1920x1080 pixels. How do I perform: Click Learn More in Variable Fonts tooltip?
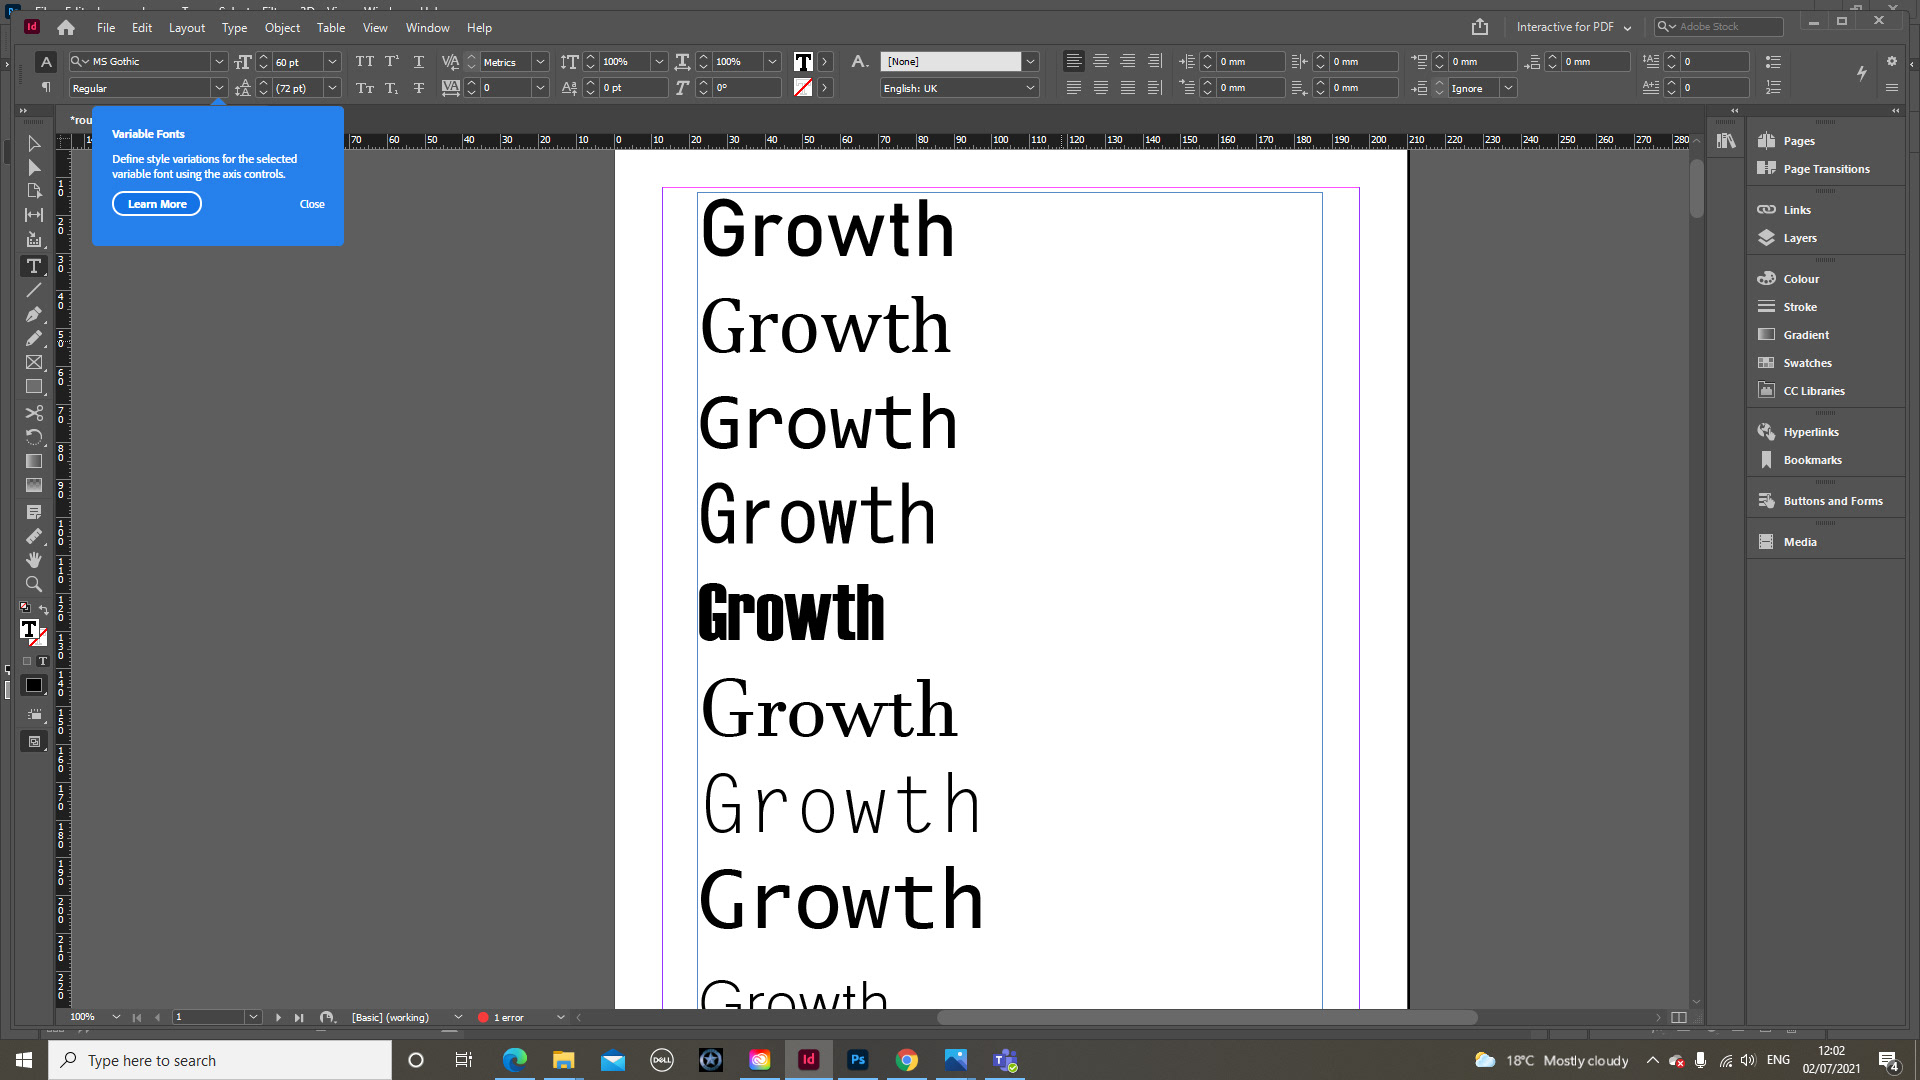(x=157, y=204)
